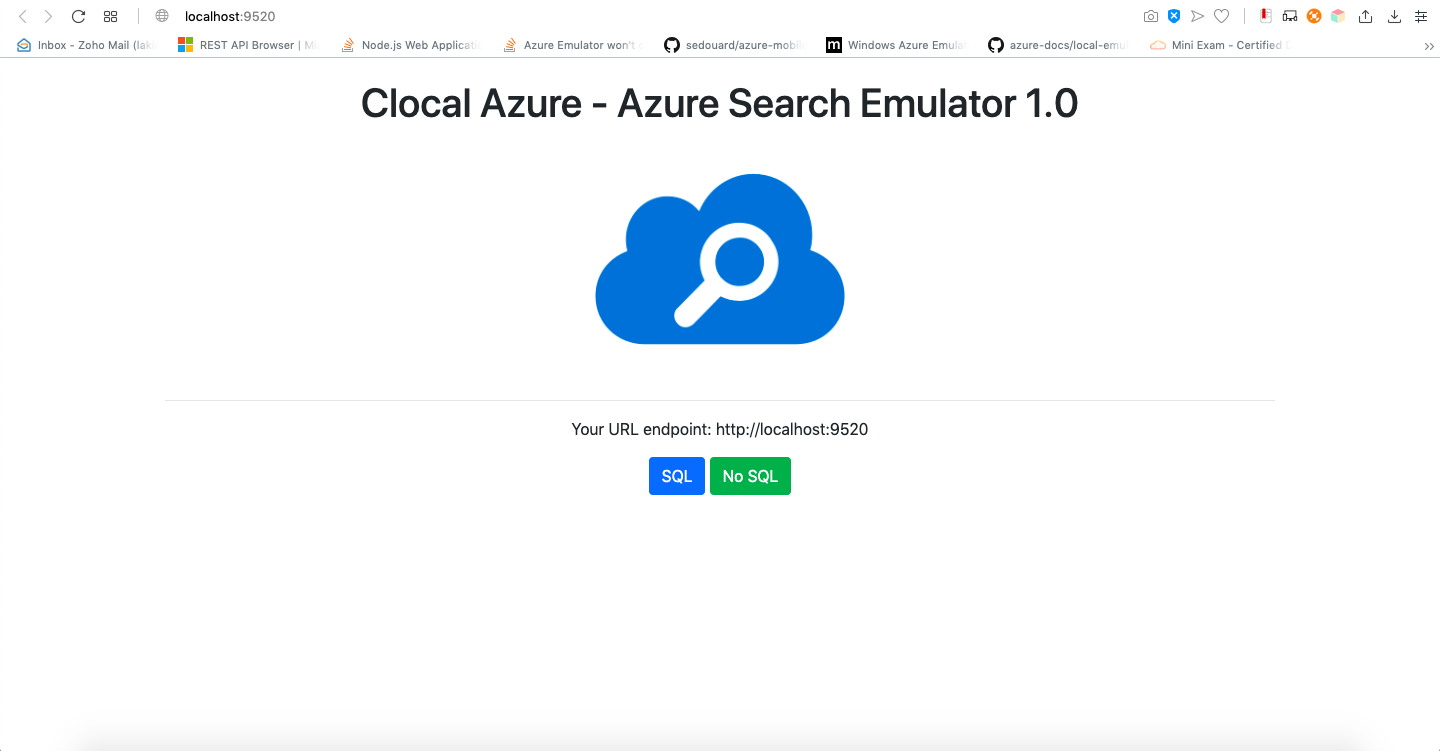Click the share upload icon
The width and height of the screenshot is (1440, 751).
pos(1366,16)
